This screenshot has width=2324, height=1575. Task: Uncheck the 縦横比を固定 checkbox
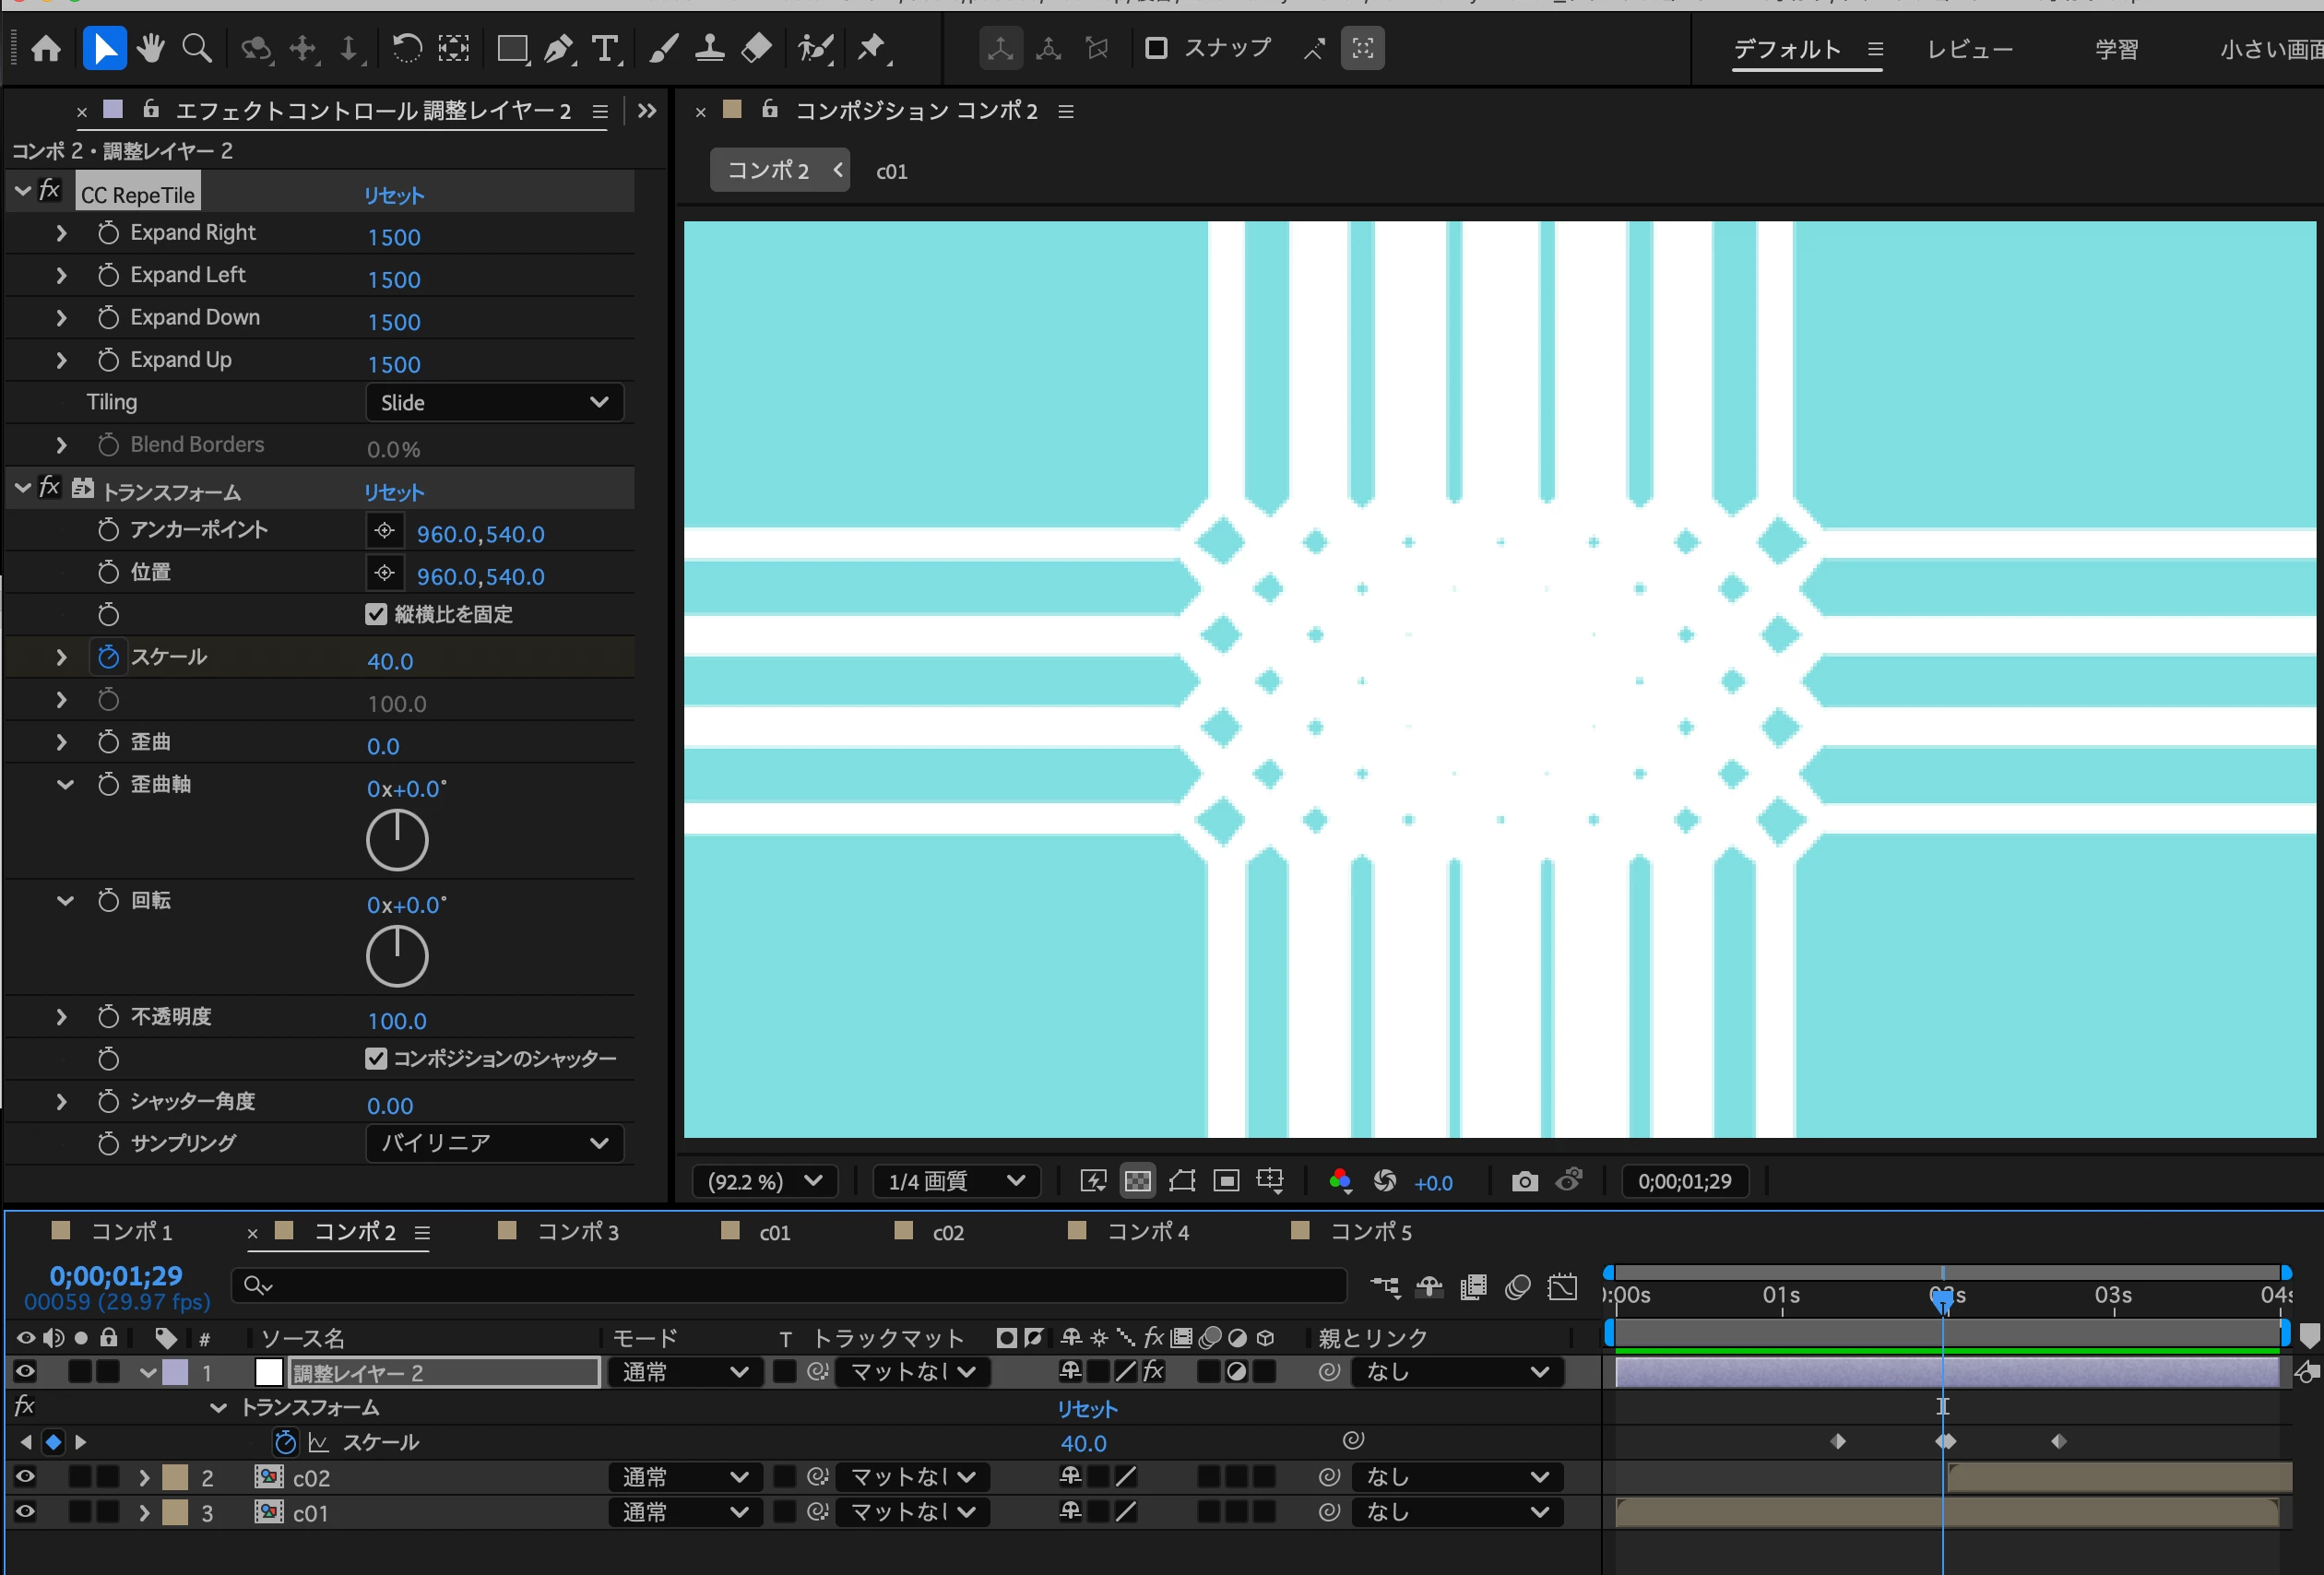(376, 614)
